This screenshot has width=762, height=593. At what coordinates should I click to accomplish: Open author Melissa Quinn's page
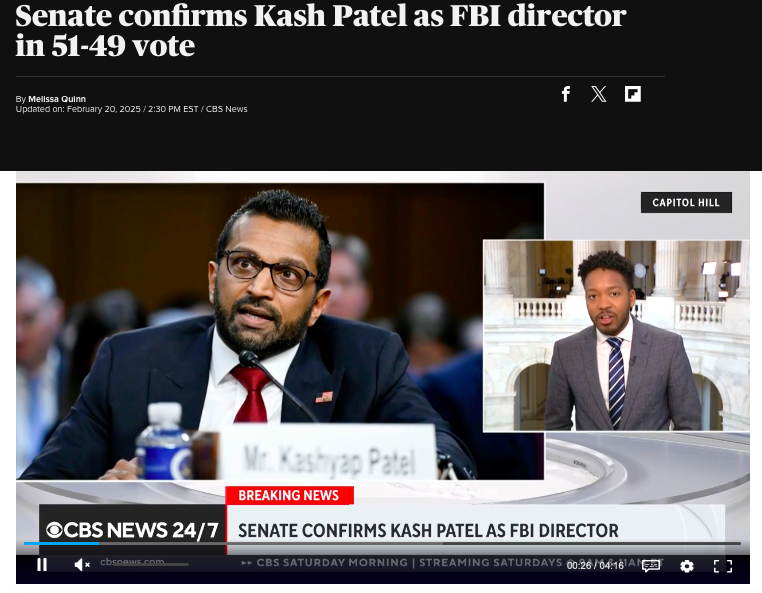[x=57, y=99]
